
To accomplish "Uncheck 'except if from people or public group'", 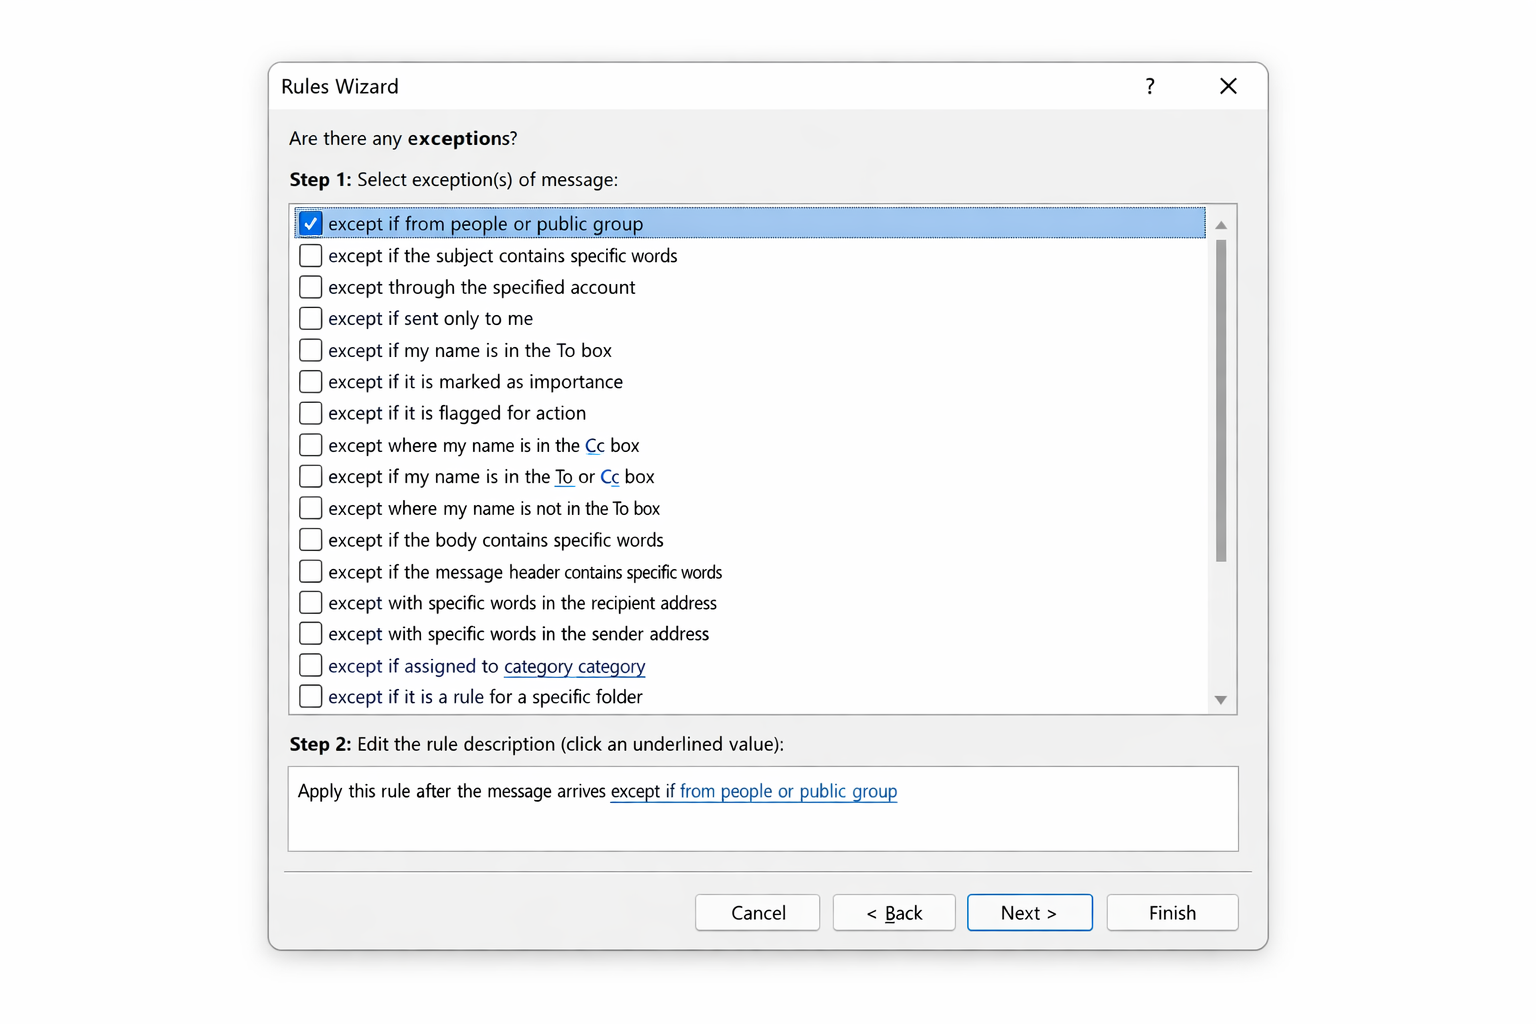I will point(310,223).
